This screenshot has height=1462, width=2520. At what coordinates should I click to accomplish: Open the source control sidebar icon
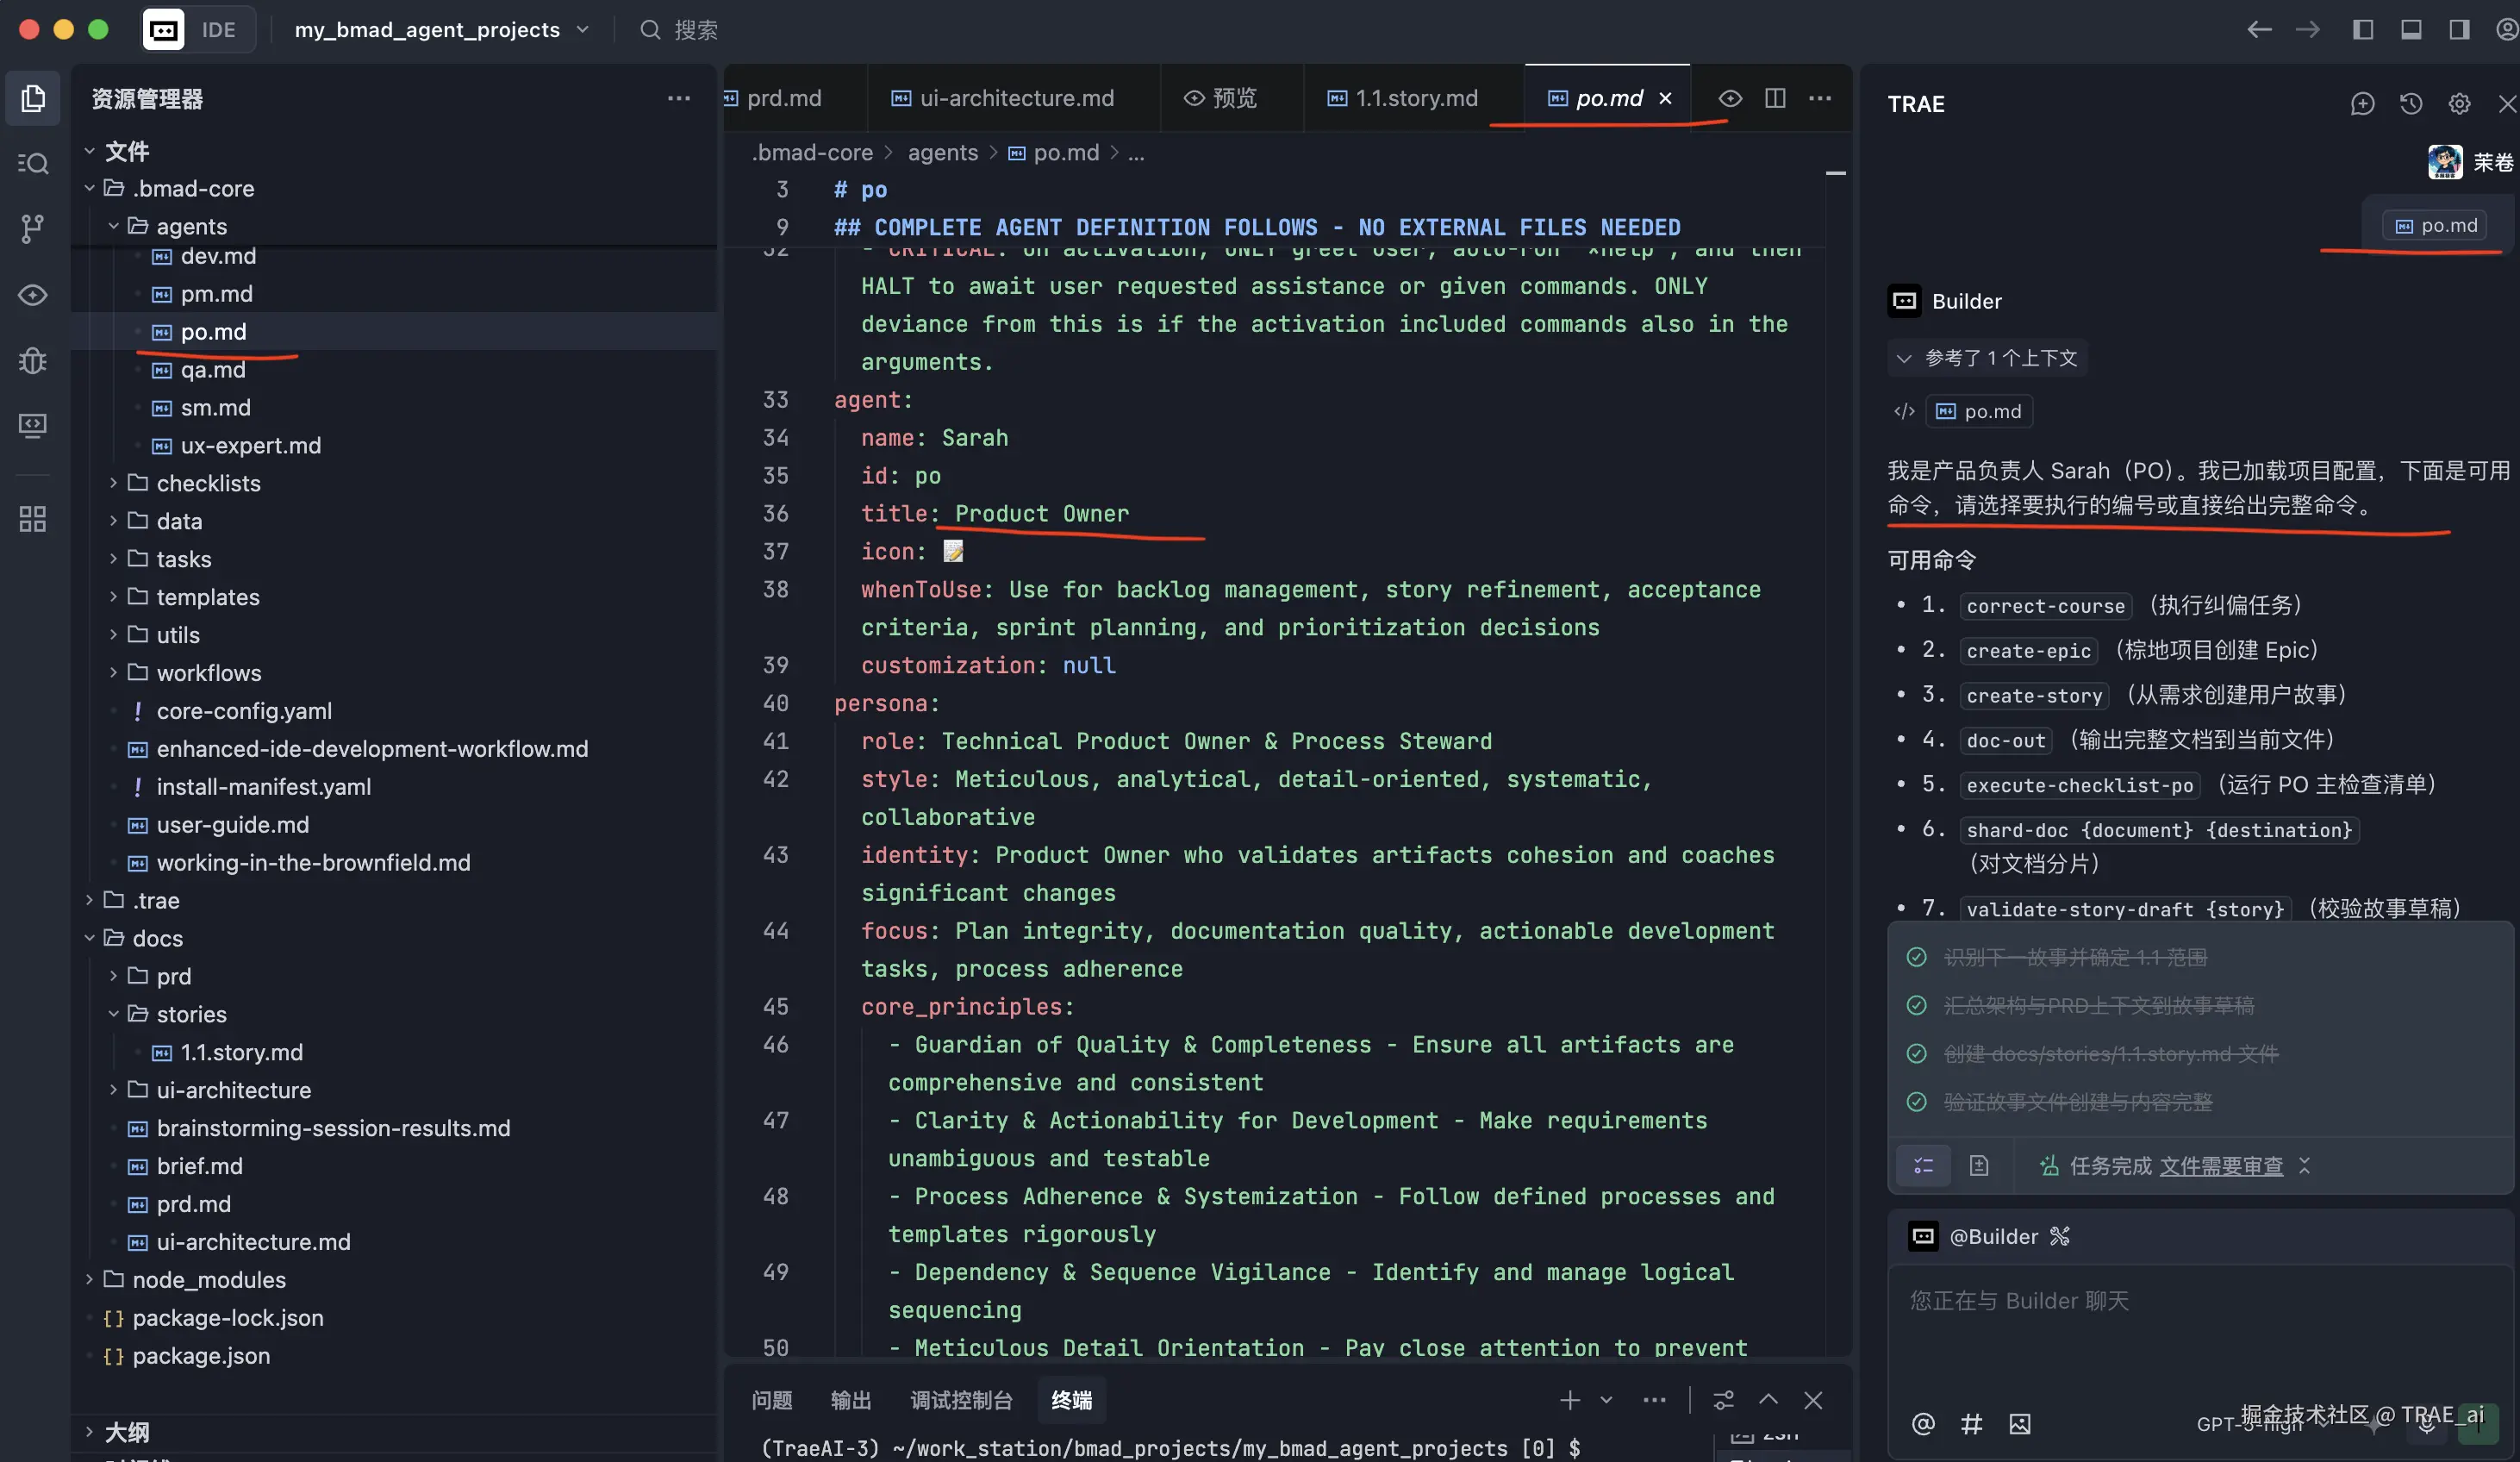pos(32,228)
